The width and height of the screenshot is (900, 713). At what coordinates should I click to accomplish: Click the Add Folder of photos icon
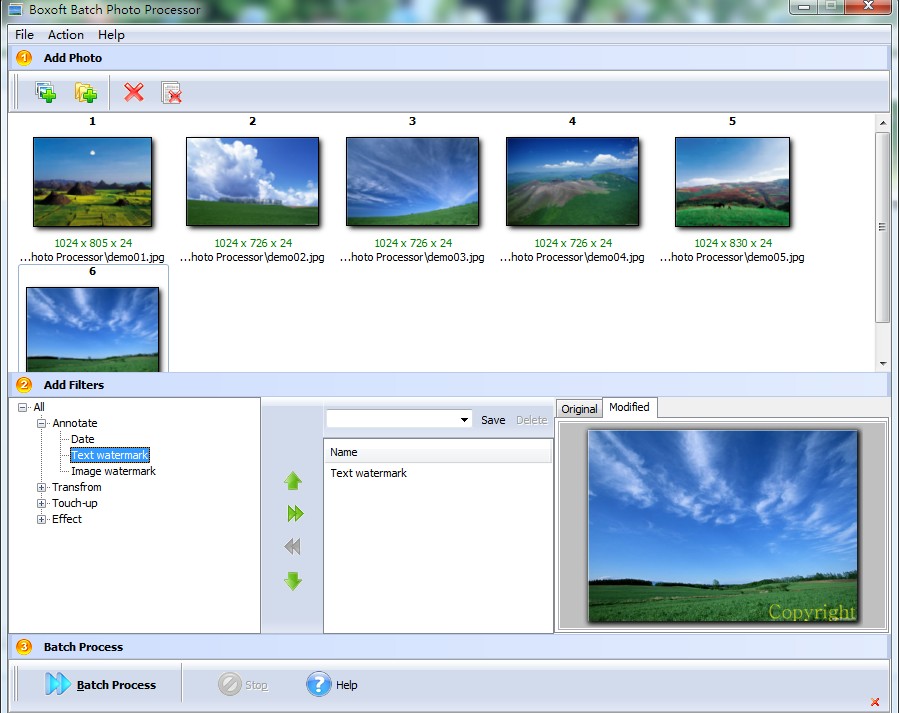click(x=86, y=92)
